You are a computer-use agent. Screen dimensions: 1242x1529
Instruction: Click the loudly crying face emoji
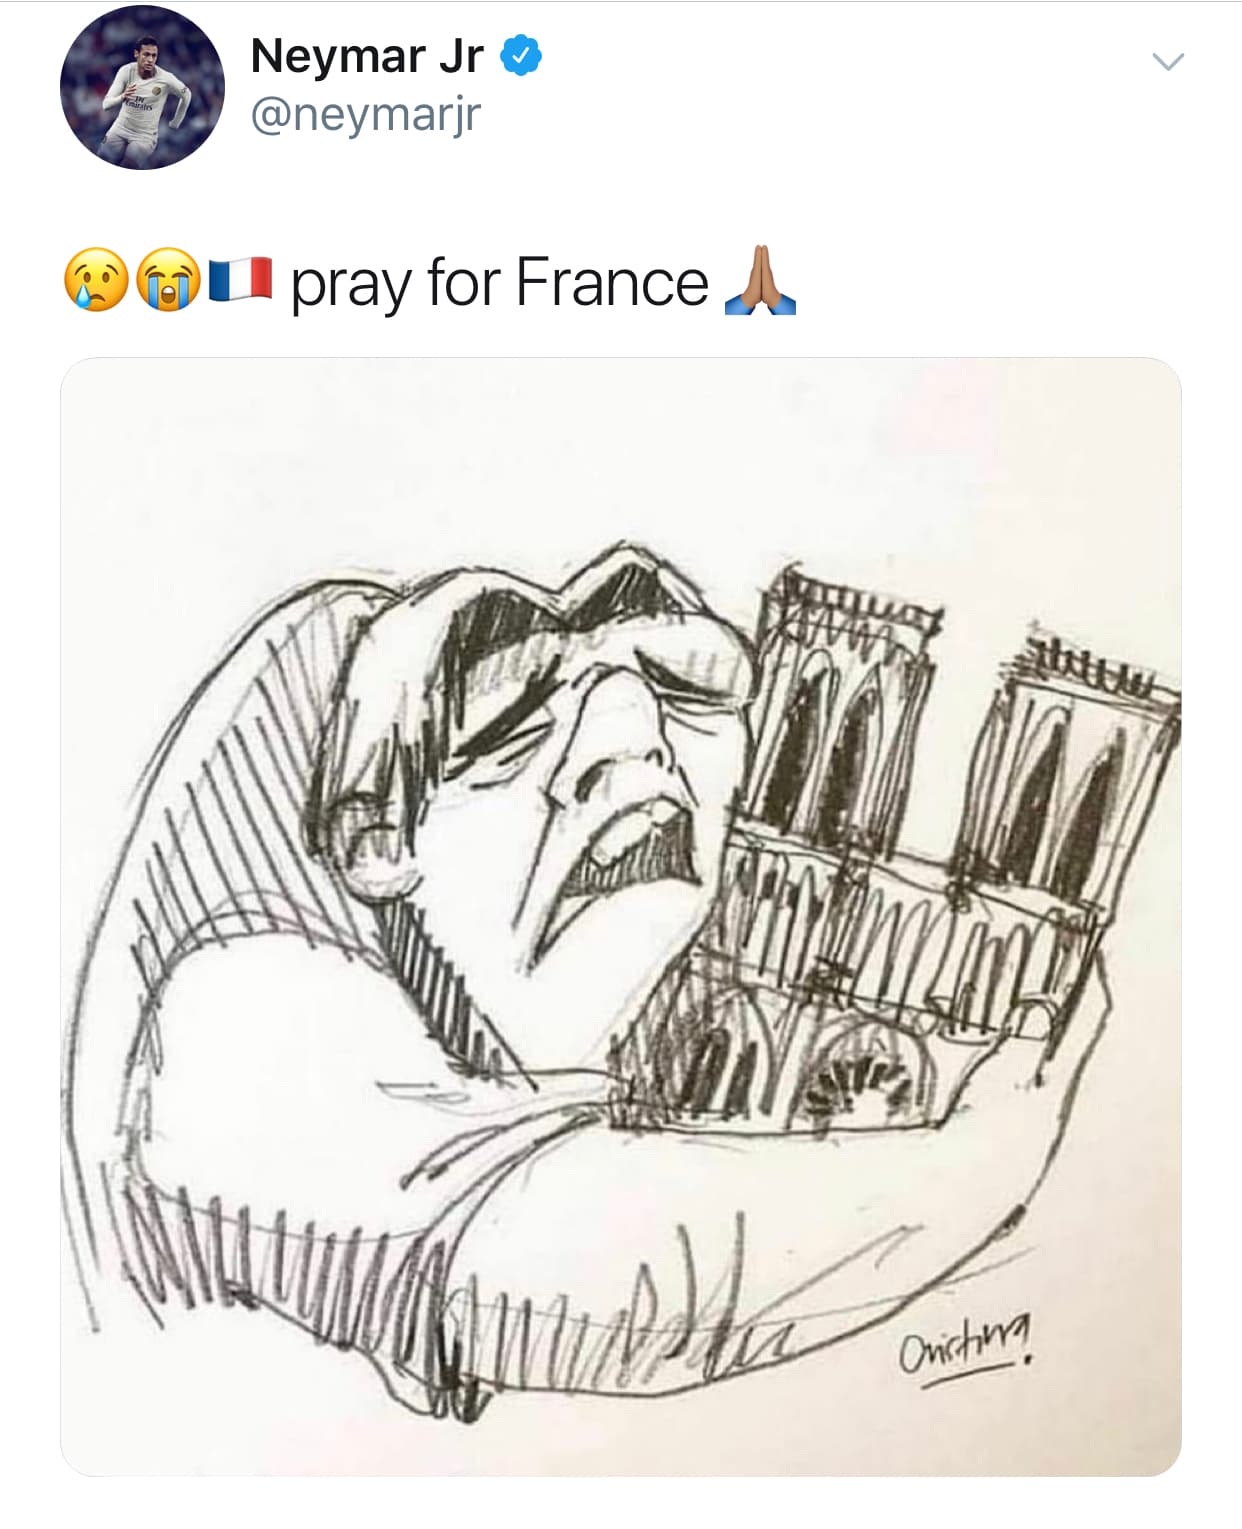click(168, 281)
